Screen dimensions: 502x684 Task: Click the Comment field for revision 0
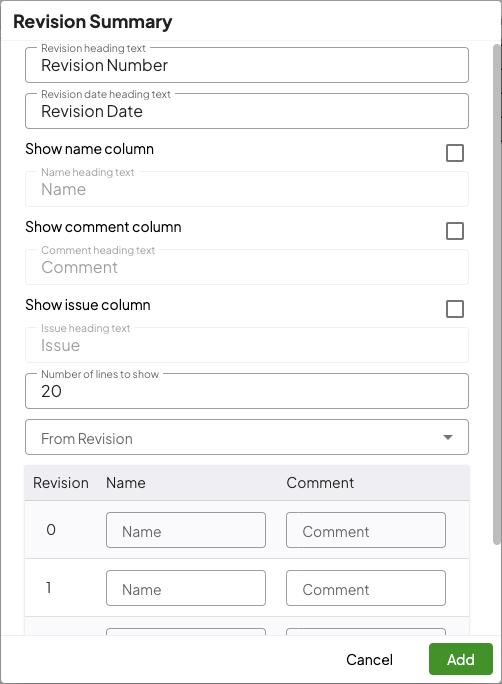pos(366,530)
